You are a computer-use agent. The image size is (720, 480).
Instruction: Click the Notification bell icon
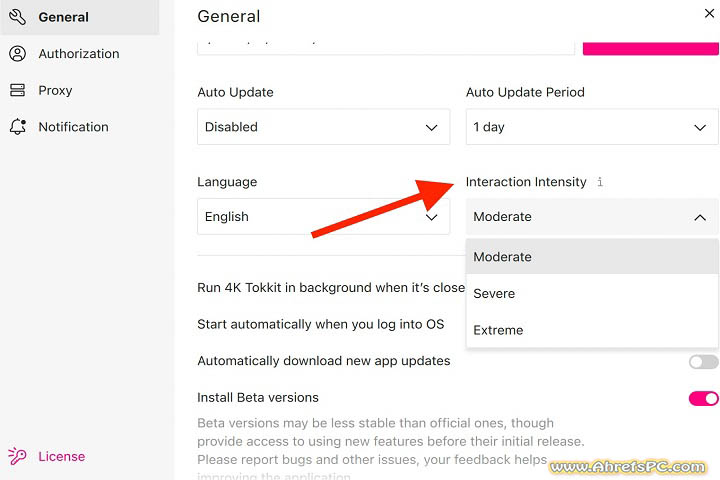tap(17, 127)
